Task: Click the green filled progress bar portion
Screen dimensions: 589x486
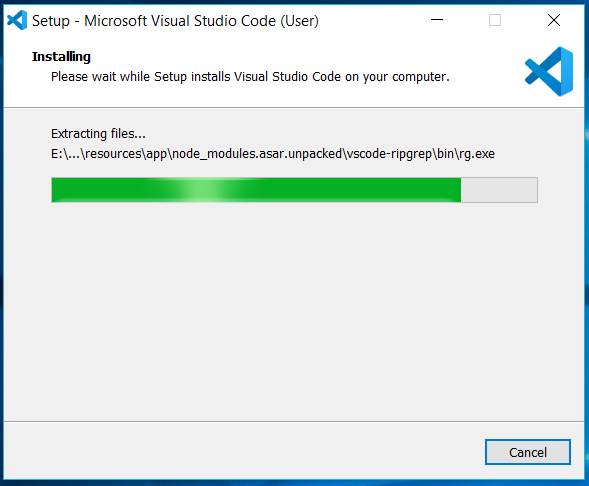Action: click(256, 190)
